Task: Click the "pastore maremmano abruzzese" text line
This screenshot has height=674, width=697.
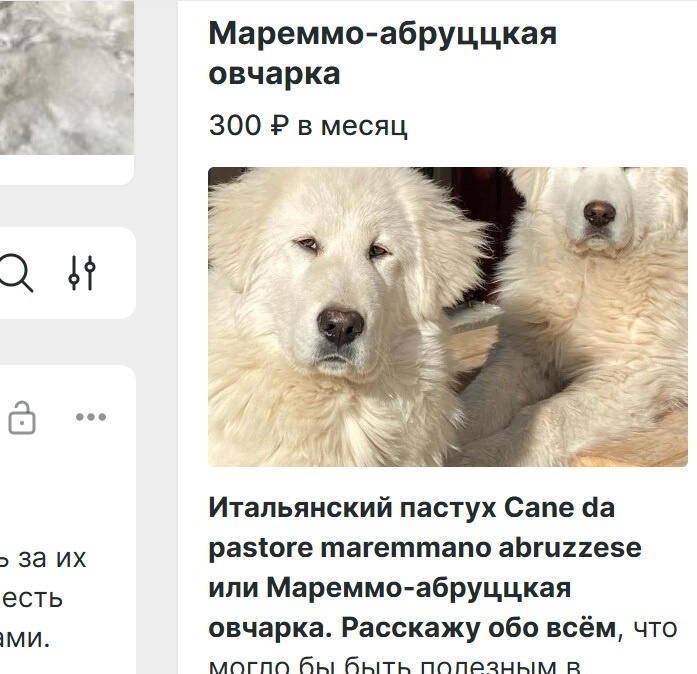Action: tap(425, 548)
